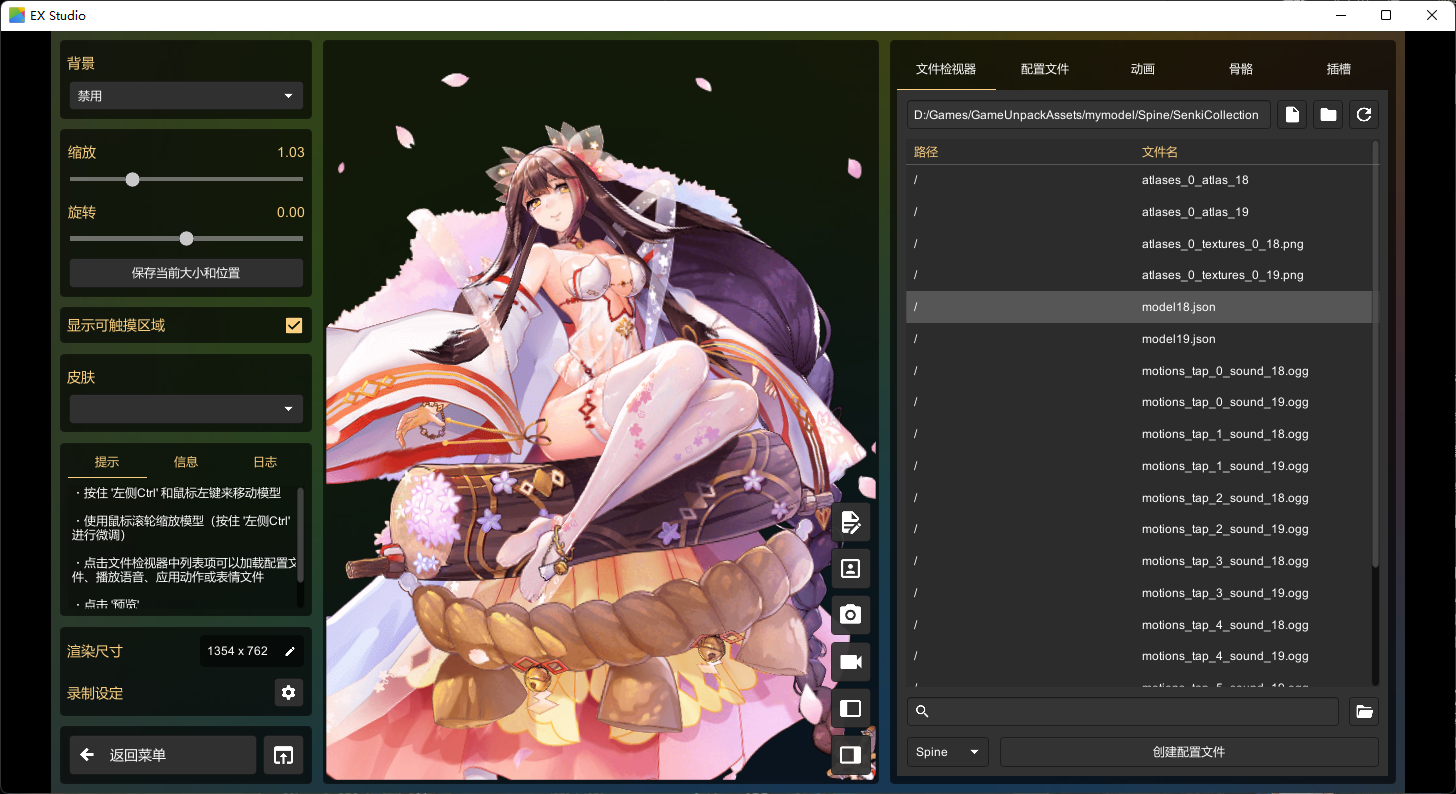Click the portrait icon on canvas

(x=851, y=568)
